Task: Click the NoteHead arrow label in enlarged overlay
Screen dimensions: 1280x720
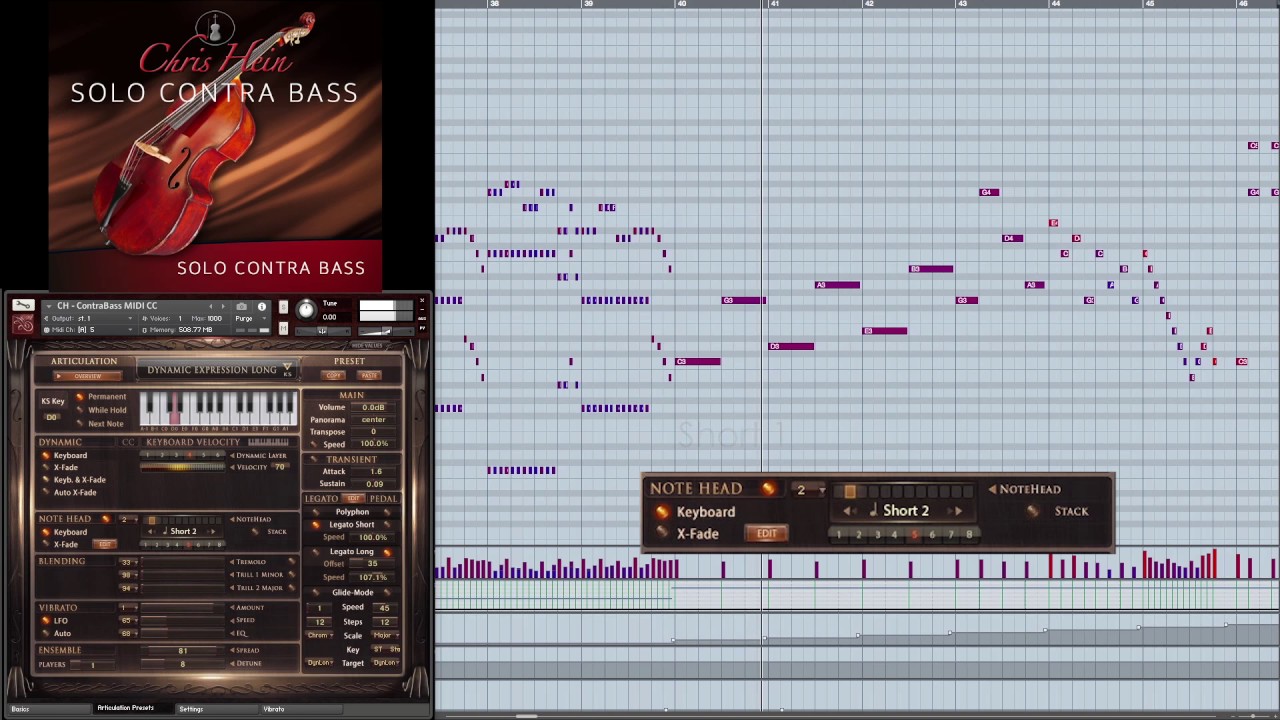Action: pos(1024,489)
